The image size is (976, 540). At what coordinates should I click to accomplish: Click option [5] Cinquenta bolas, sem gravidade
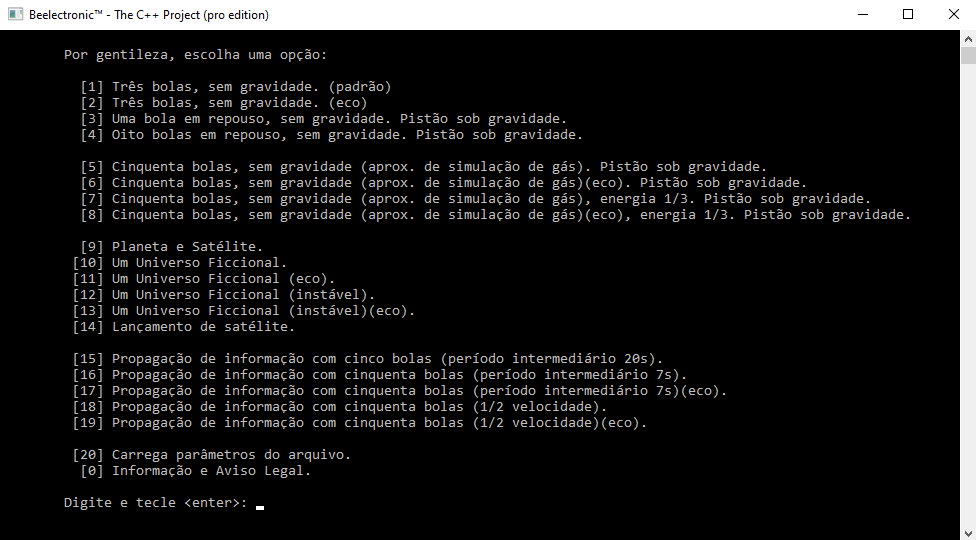tap(439, 167)
